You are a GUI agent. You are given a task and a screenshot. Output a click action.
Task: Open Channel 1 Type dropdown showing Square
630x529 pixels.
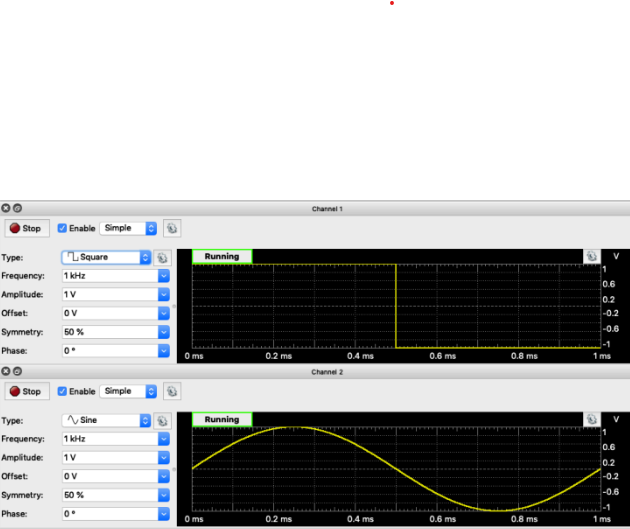pos(106,257)
